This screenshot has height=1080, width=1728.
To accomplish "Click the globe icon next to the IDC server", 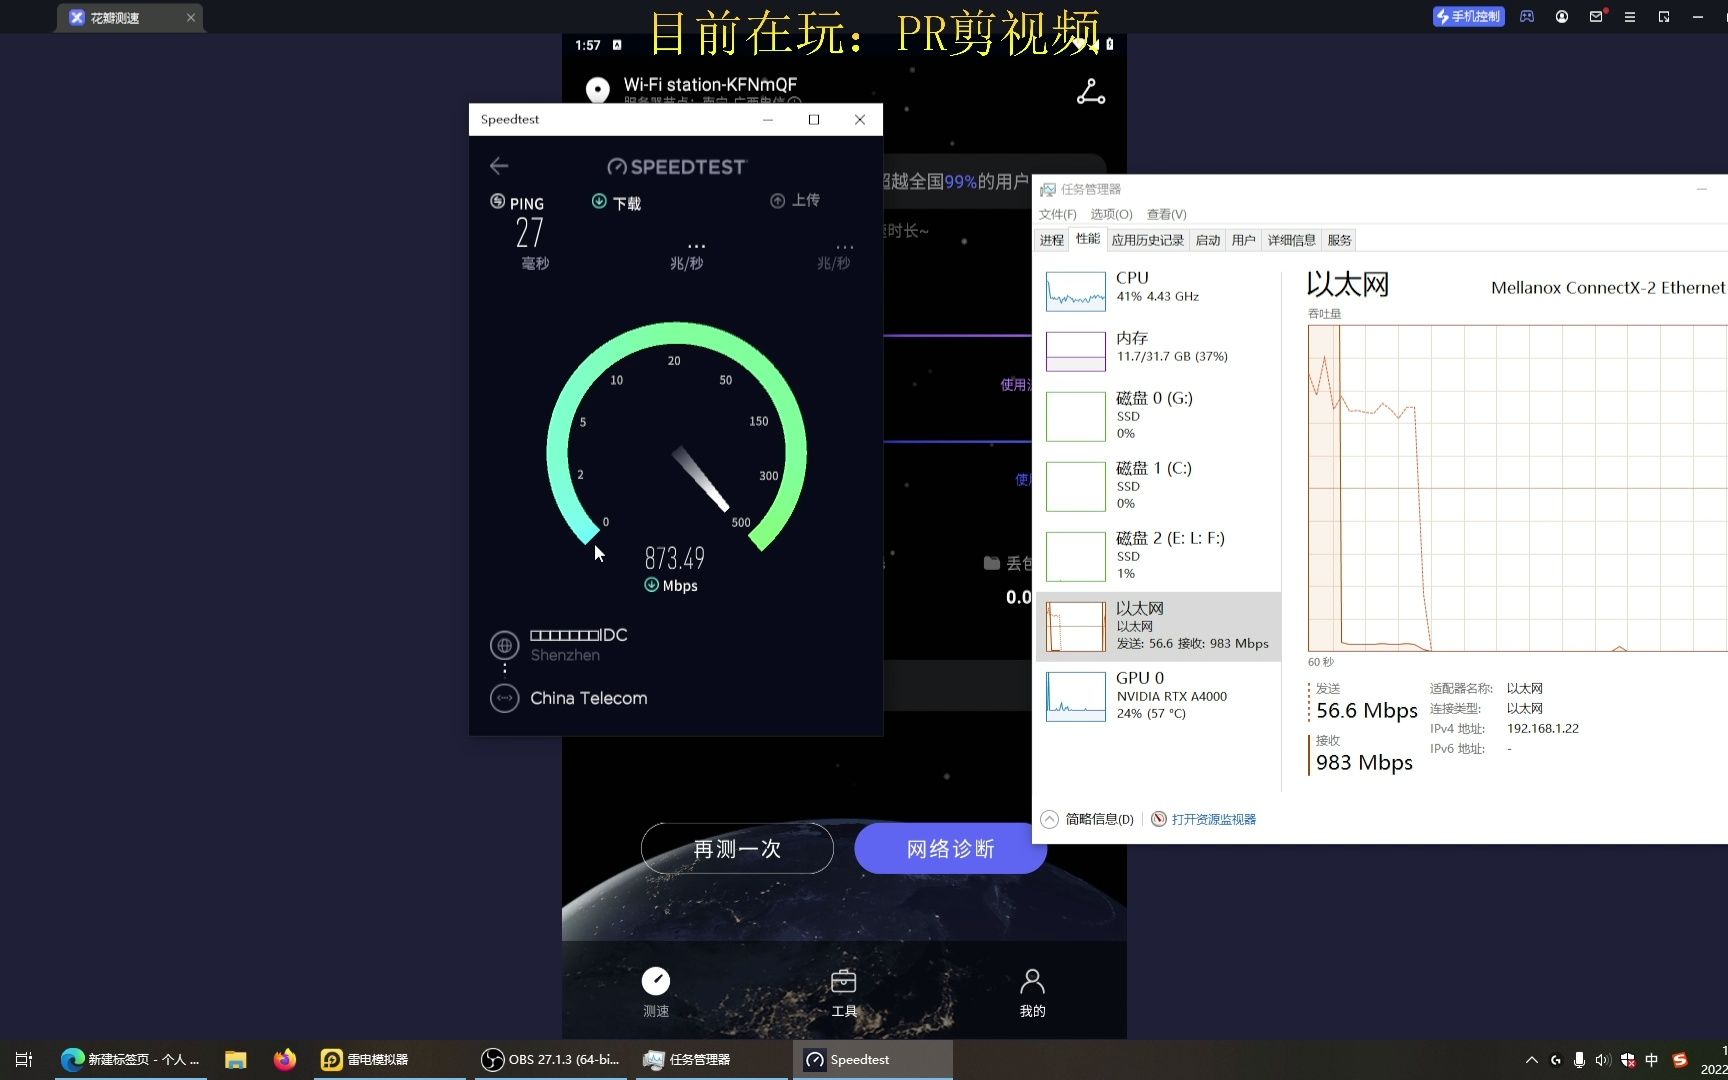I will (504, 645).
